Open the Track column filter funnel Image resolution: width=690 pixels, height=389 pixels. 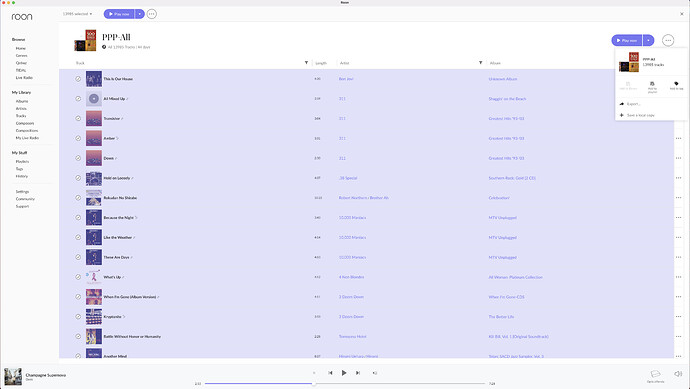[x=306, y=63]
